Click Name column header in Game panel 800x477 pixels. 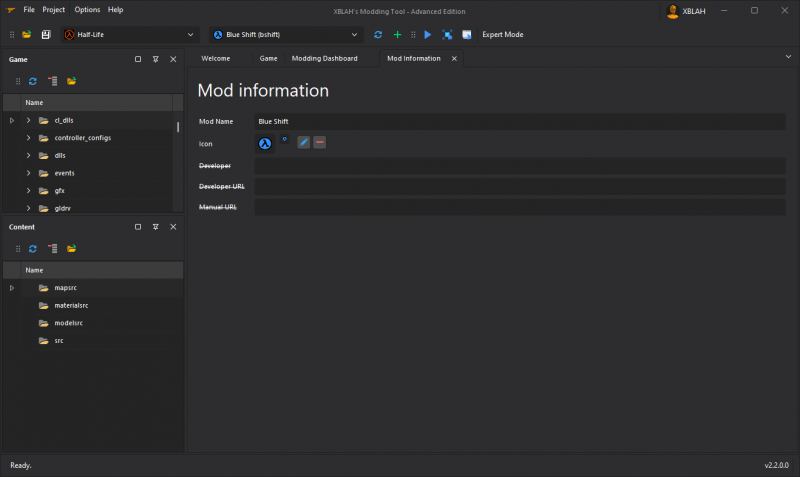pos(96,103)
